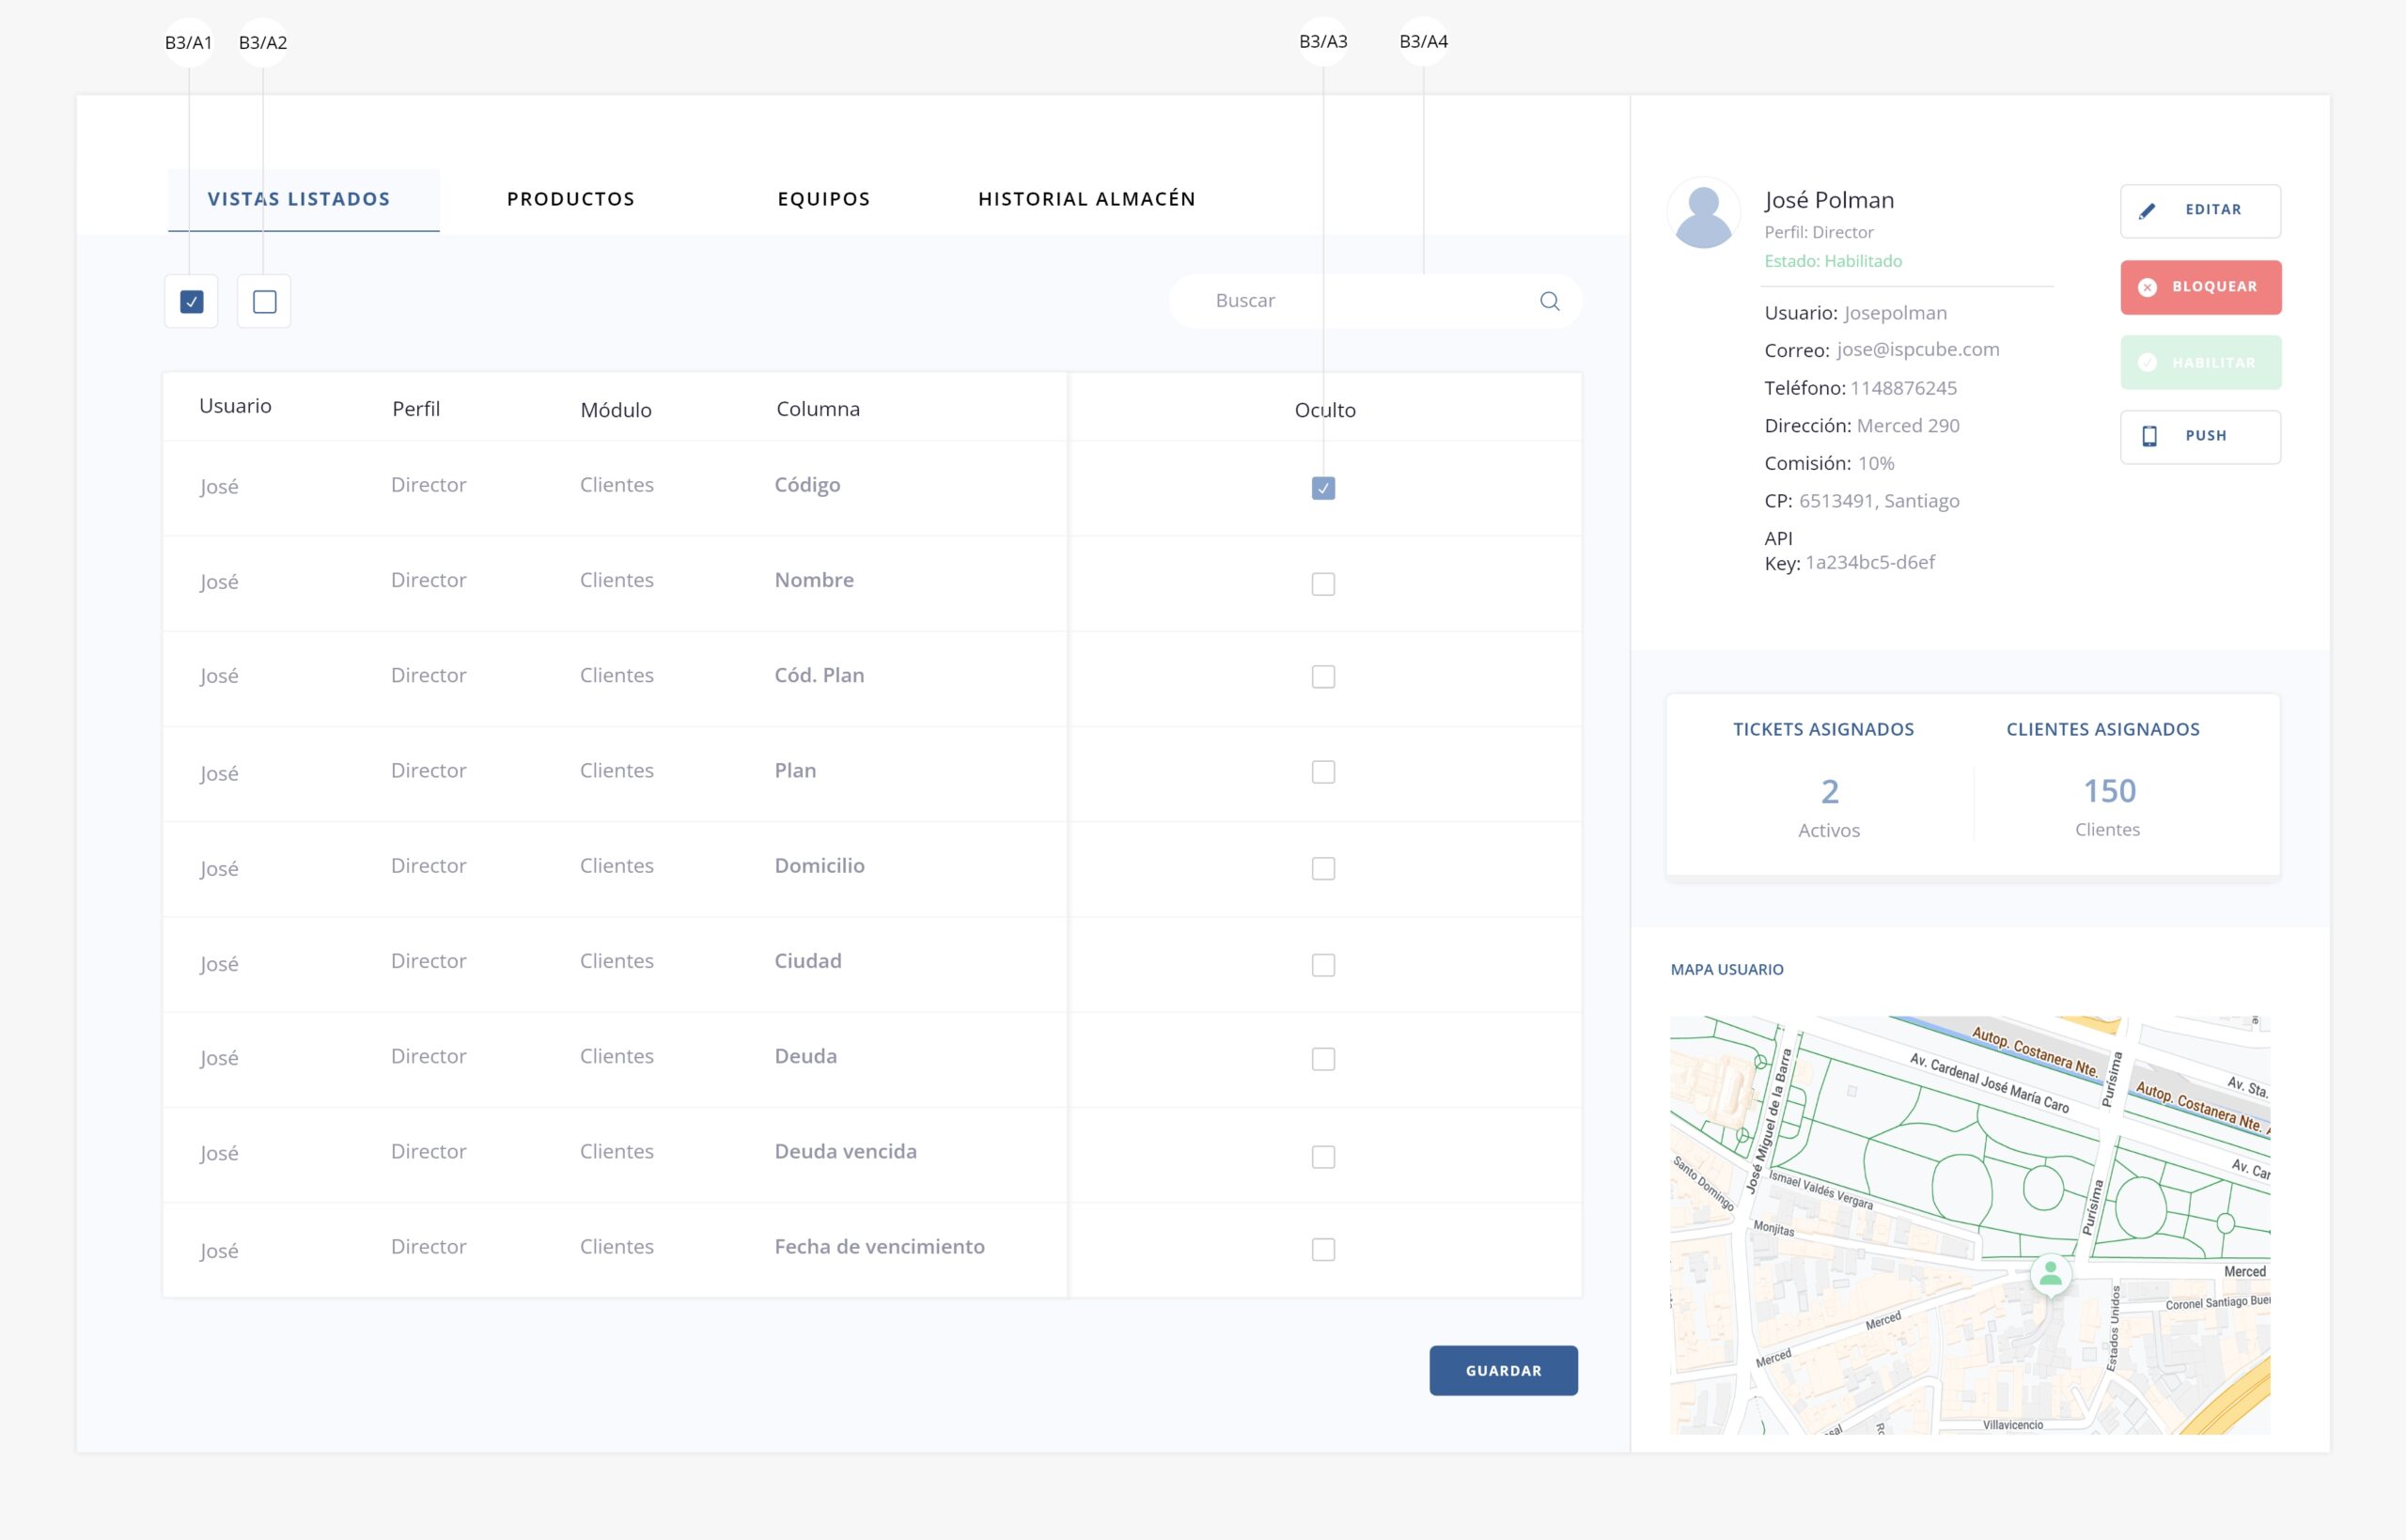Click into the Buscar search field
2406x1540 pixels.
pos(1360,301)
